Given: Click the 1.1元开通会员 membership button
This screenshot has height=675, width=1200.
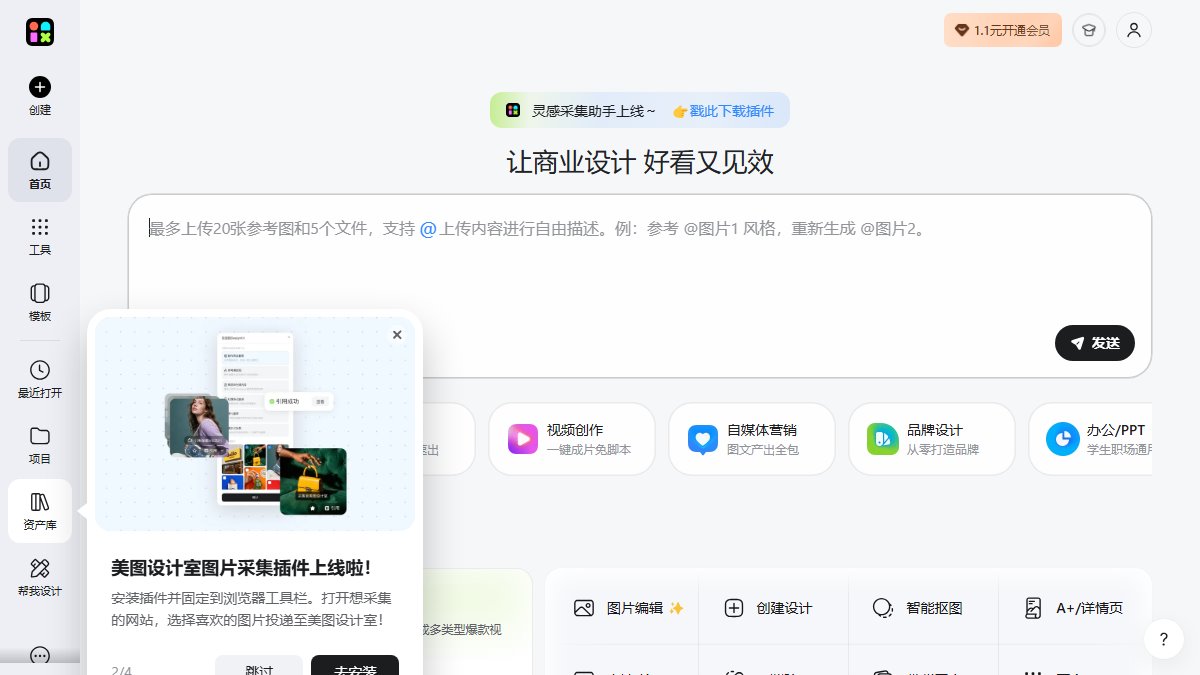Looking at the screenshot, I should 1003,30.
